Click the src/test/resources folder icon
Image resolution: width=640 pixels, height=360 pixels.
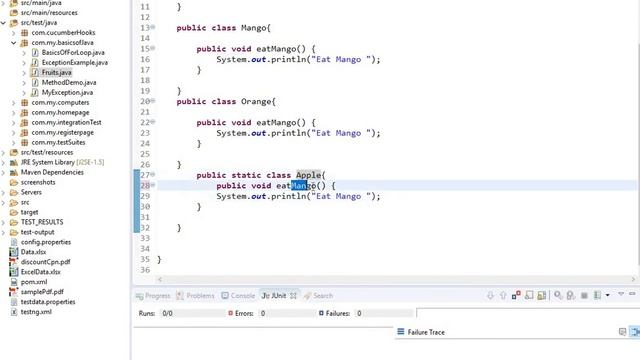pos(14,153)
